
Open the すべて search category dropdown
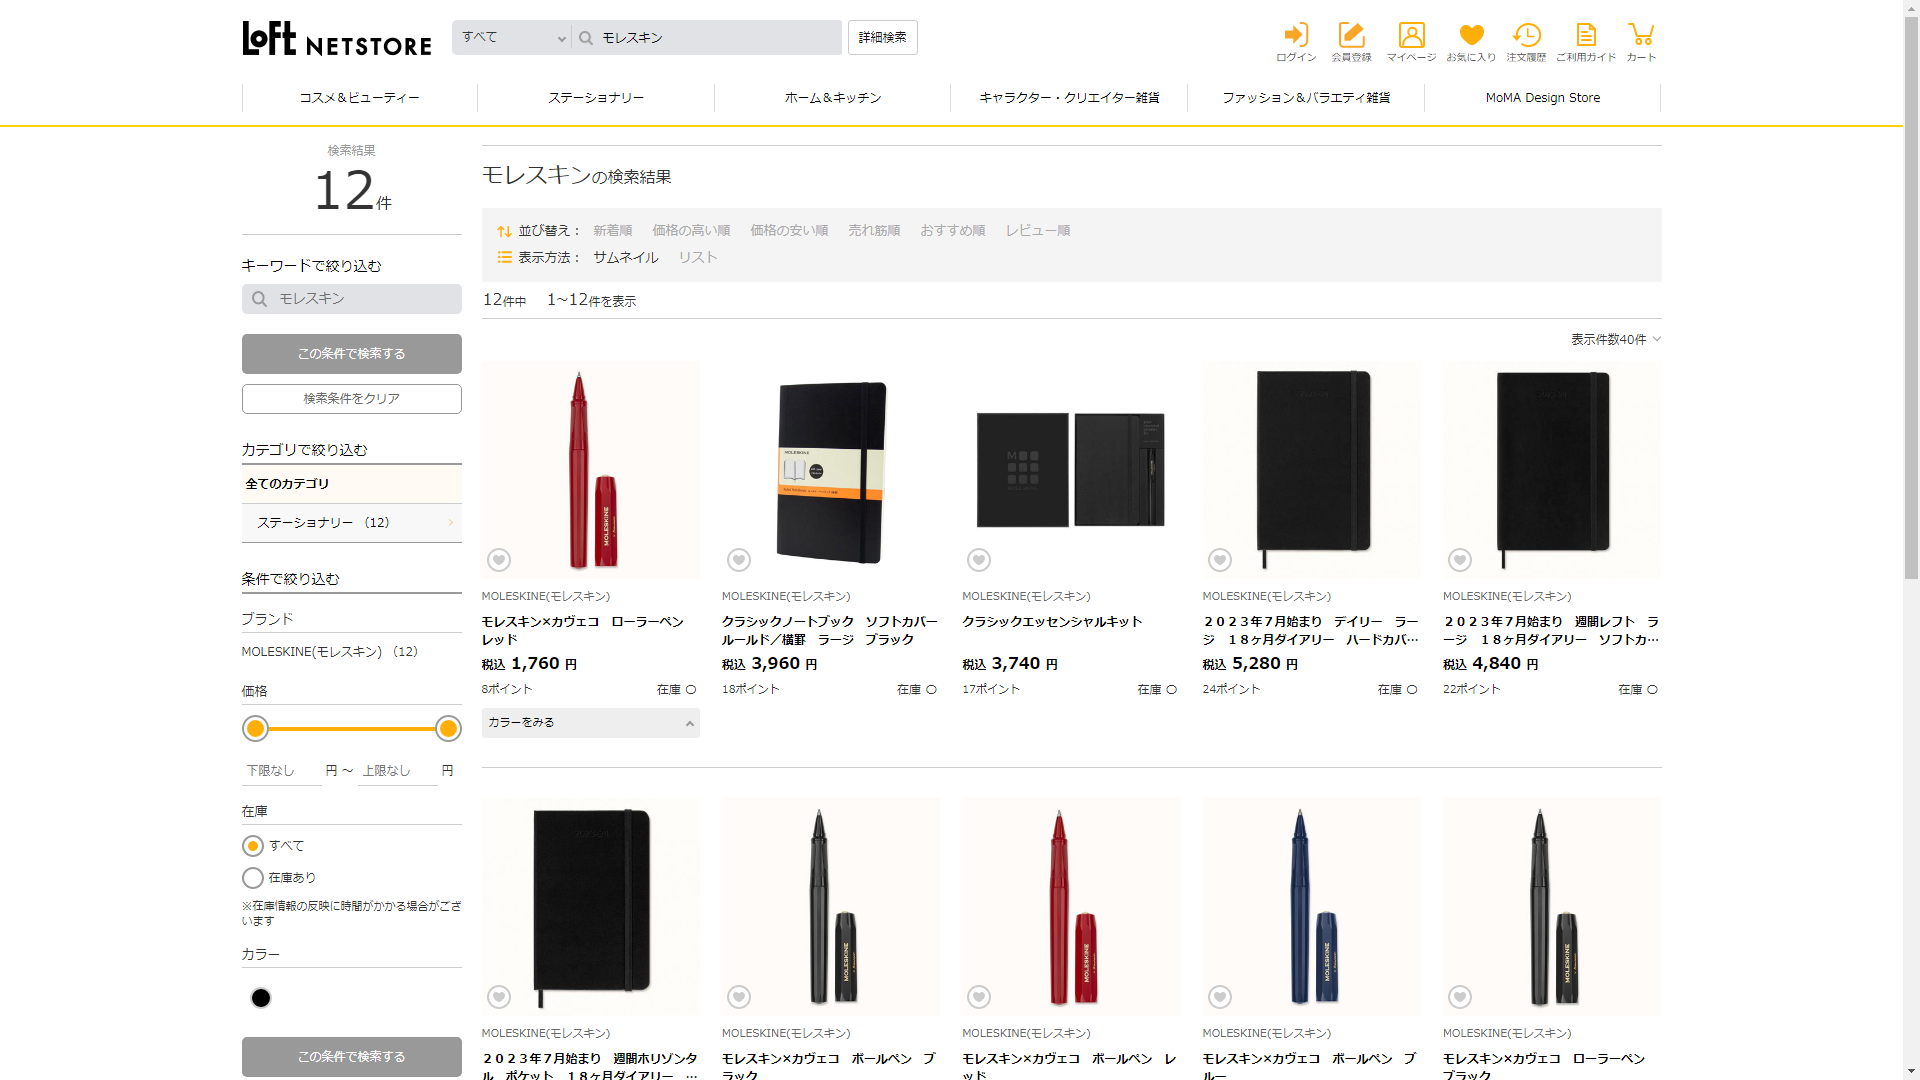tap(512, 38)
